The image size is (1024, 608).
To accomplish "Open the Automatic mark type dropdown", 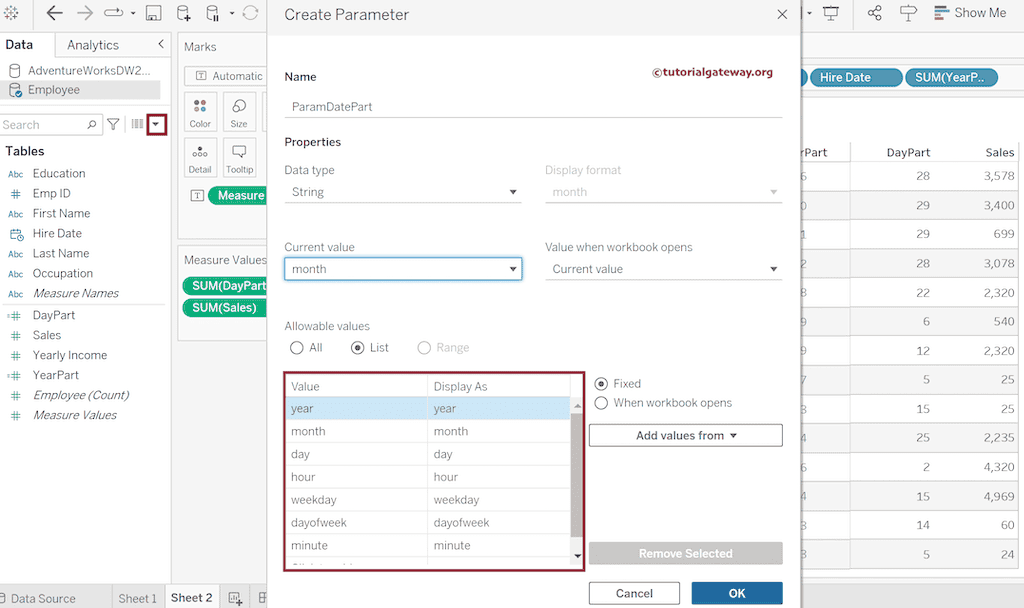I will (x=225, y=76).
